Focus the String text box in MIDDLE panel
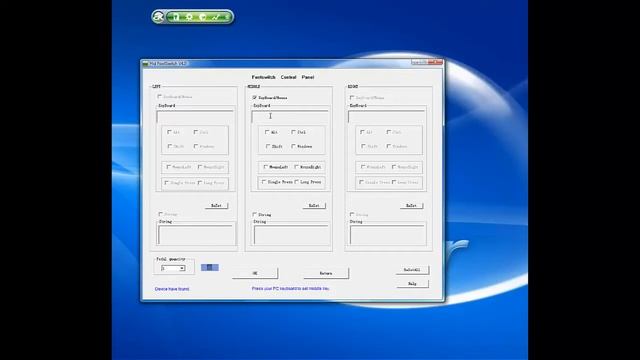The width and height of the screenshot is (640, 360). pos(291,235)
